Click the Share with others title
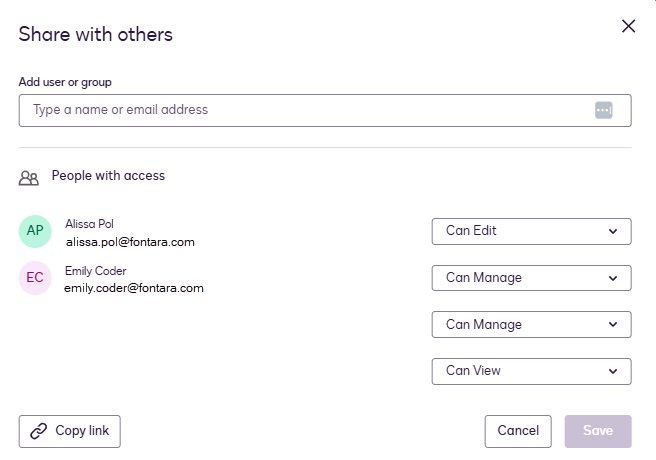656x460 pixels. (x=96, y=34)
